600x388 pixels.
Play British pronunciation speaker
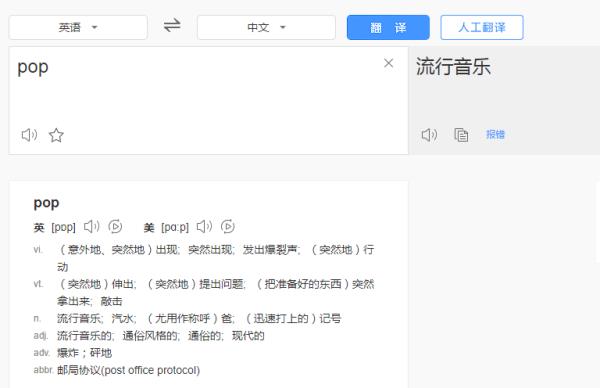[91, 227]
